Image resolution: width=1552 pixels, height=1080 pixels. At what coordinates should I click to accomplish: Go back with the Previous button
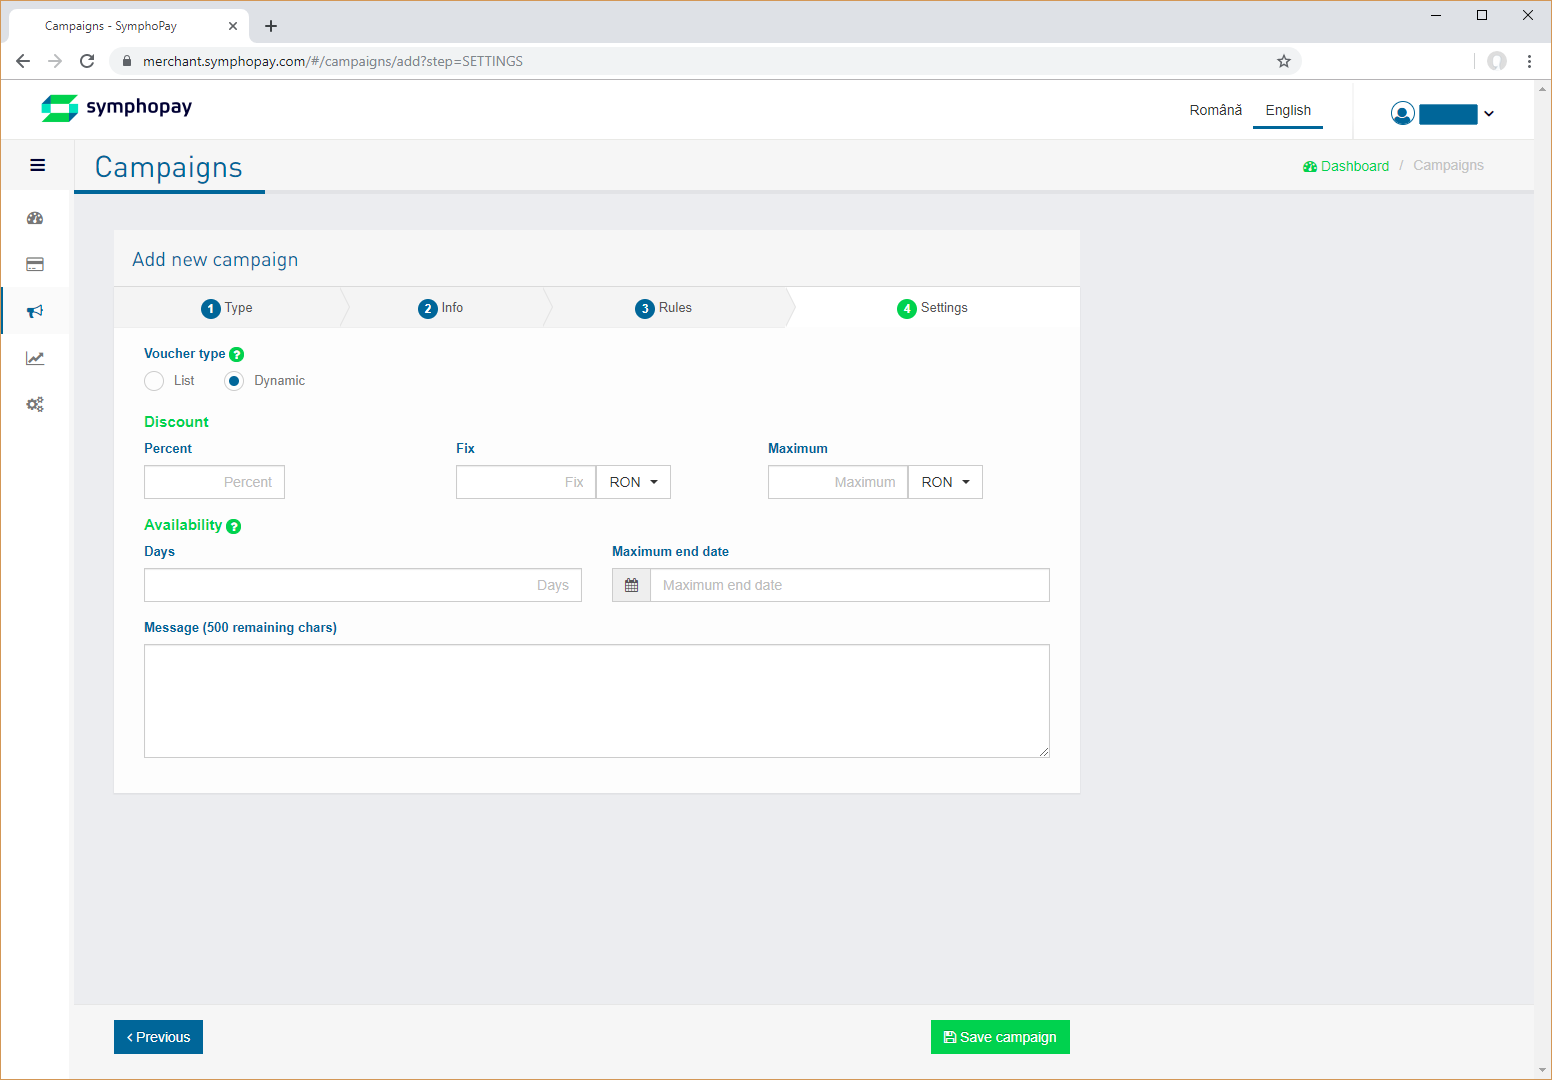tap(158, 1037)
